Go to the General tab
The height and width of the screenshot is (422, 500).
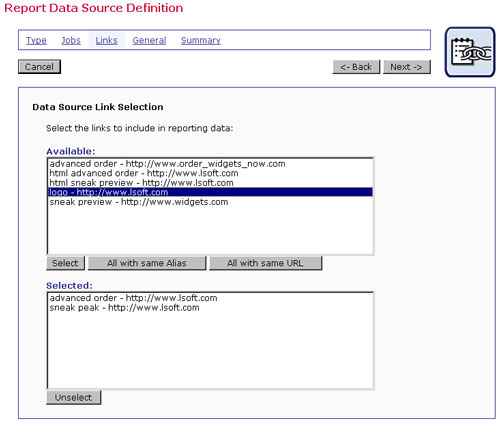coord(149,40)
